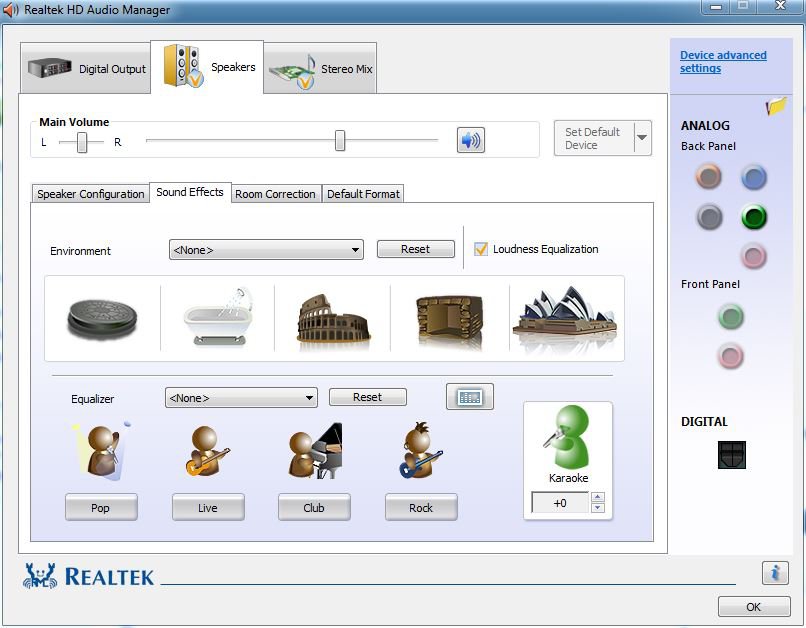
Task: Click the Karaoke key value field
Action: [x=560, y=503]
